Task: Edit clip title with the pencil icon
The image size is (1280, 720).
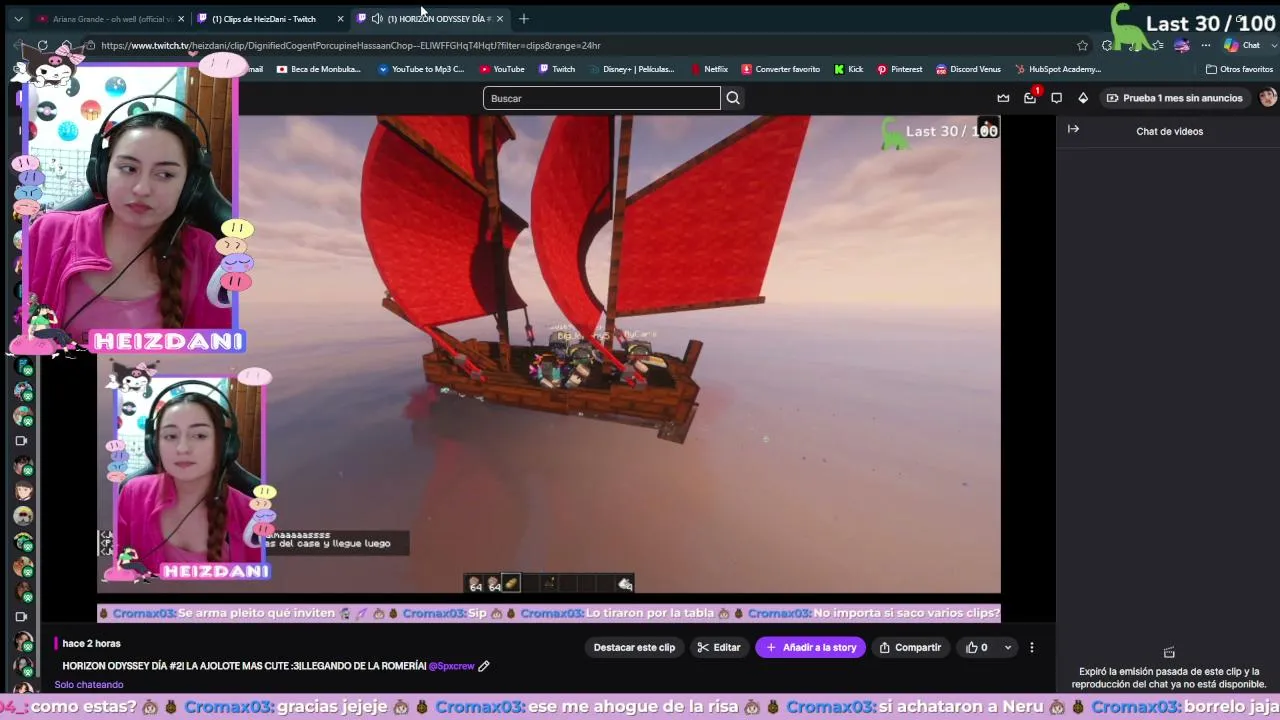Action: pyautogui.click(x=484, y=666)
